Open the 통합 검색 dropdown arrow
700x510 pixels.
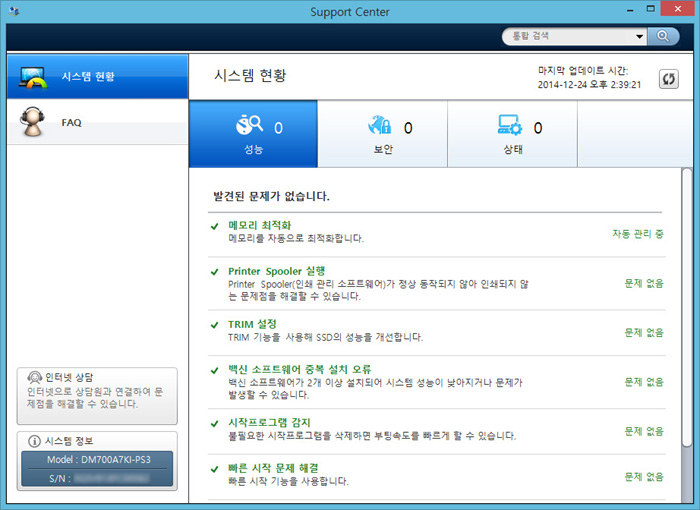(639, 36)
